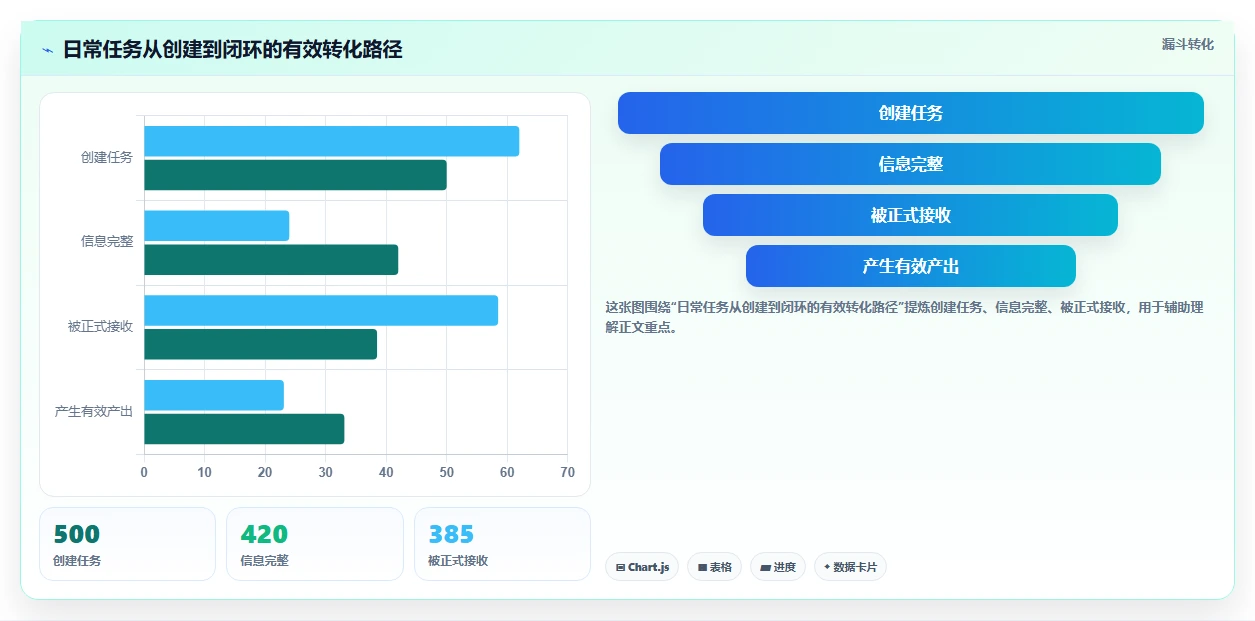Click the x-axis tick label 0
This screenshot has height=621, width=1255.
(144, 472)
